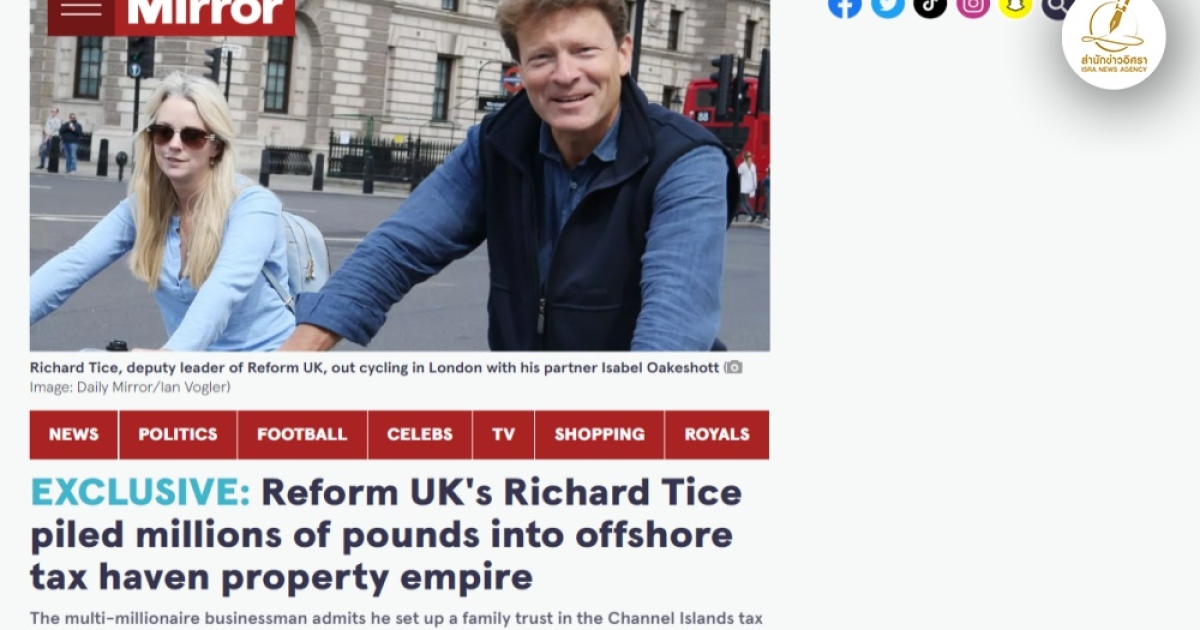Open the Facebook social icon

coord(845,5)
